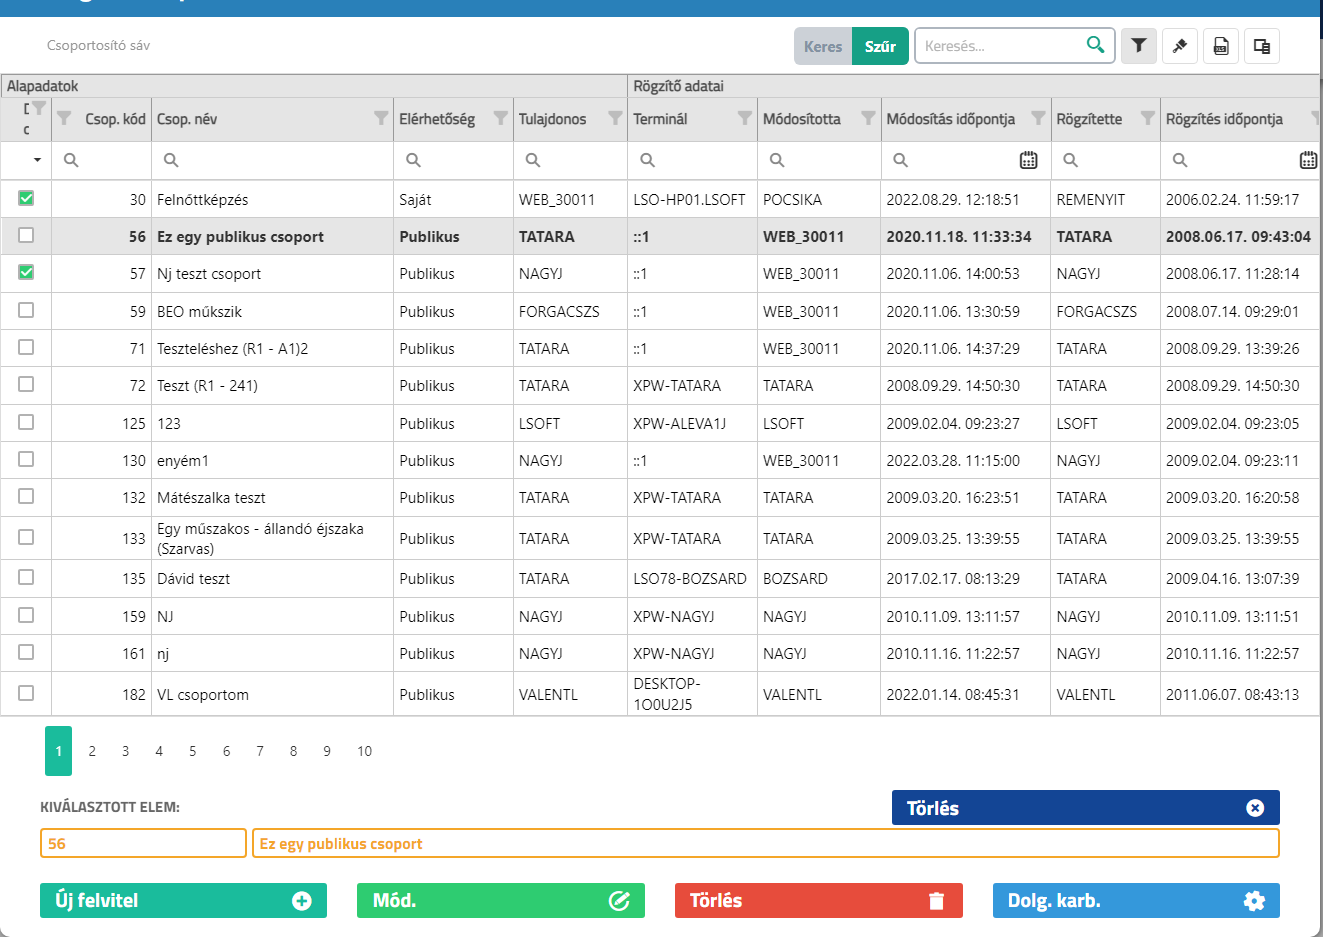Click the Új felvitel button
This screenshot has width=1323, height=937.
(183, 900)
